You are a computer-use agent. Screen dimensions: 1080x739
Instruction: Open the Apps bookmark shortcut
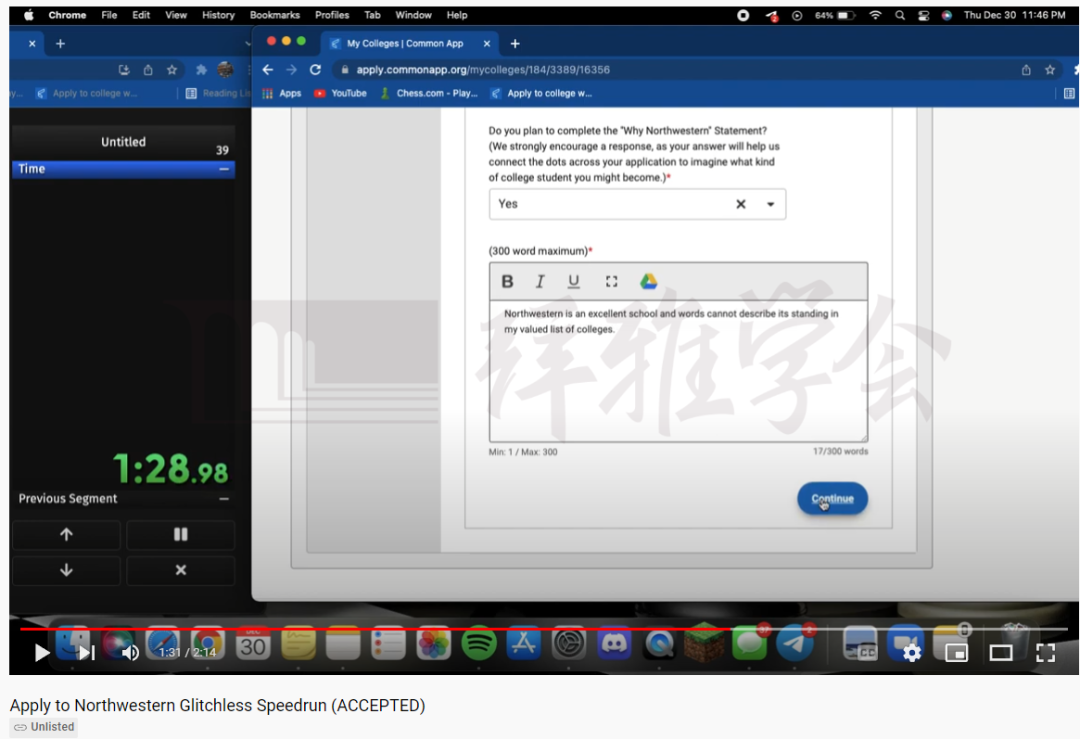pyautogui.click(x=282, y=93)
